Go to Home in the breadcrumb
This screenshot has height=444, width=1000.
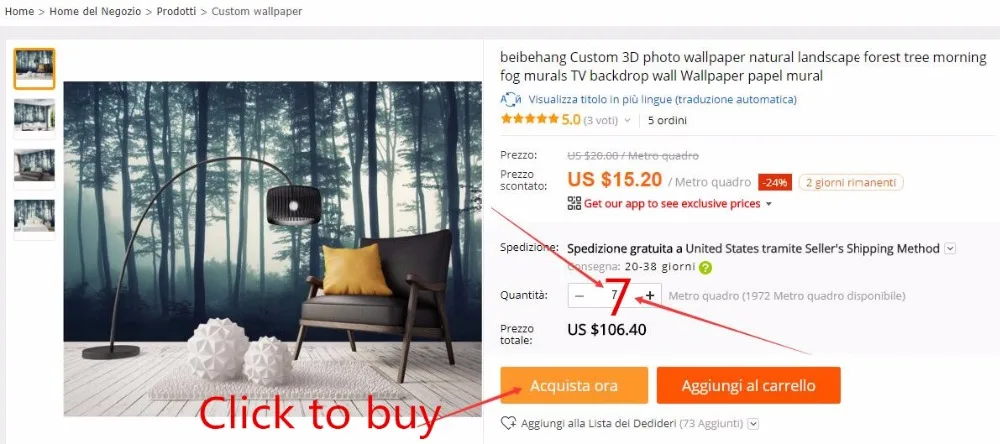[19, 11]
